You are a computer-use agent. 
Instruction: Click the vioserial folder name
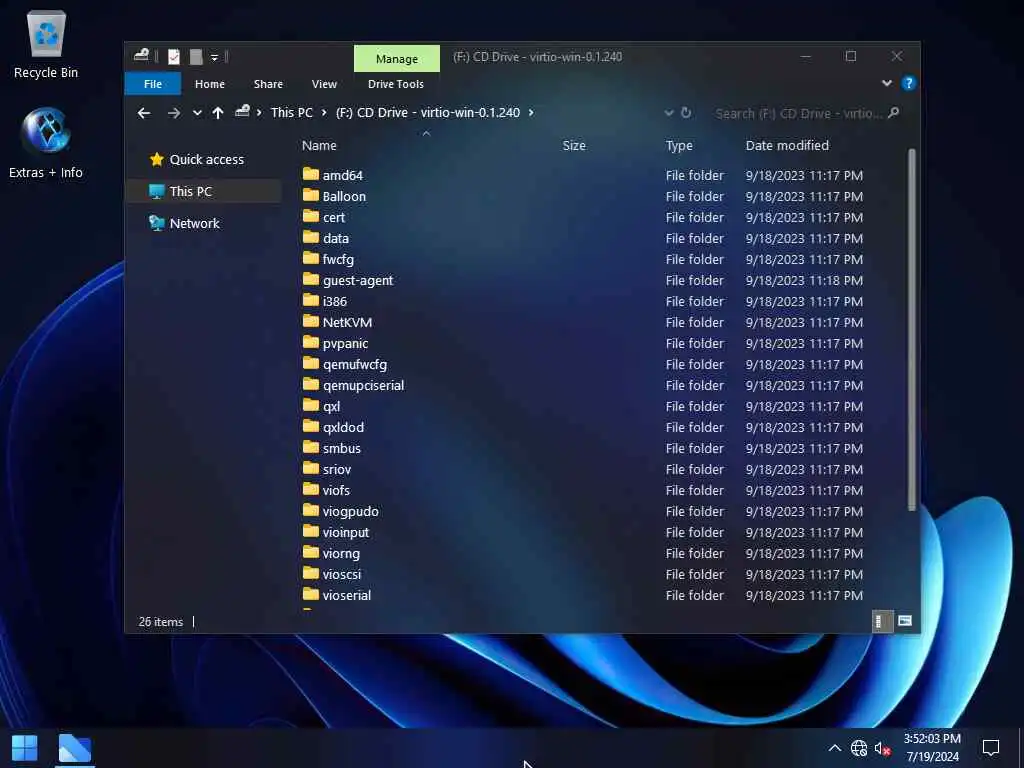click(x=346, y=595)
